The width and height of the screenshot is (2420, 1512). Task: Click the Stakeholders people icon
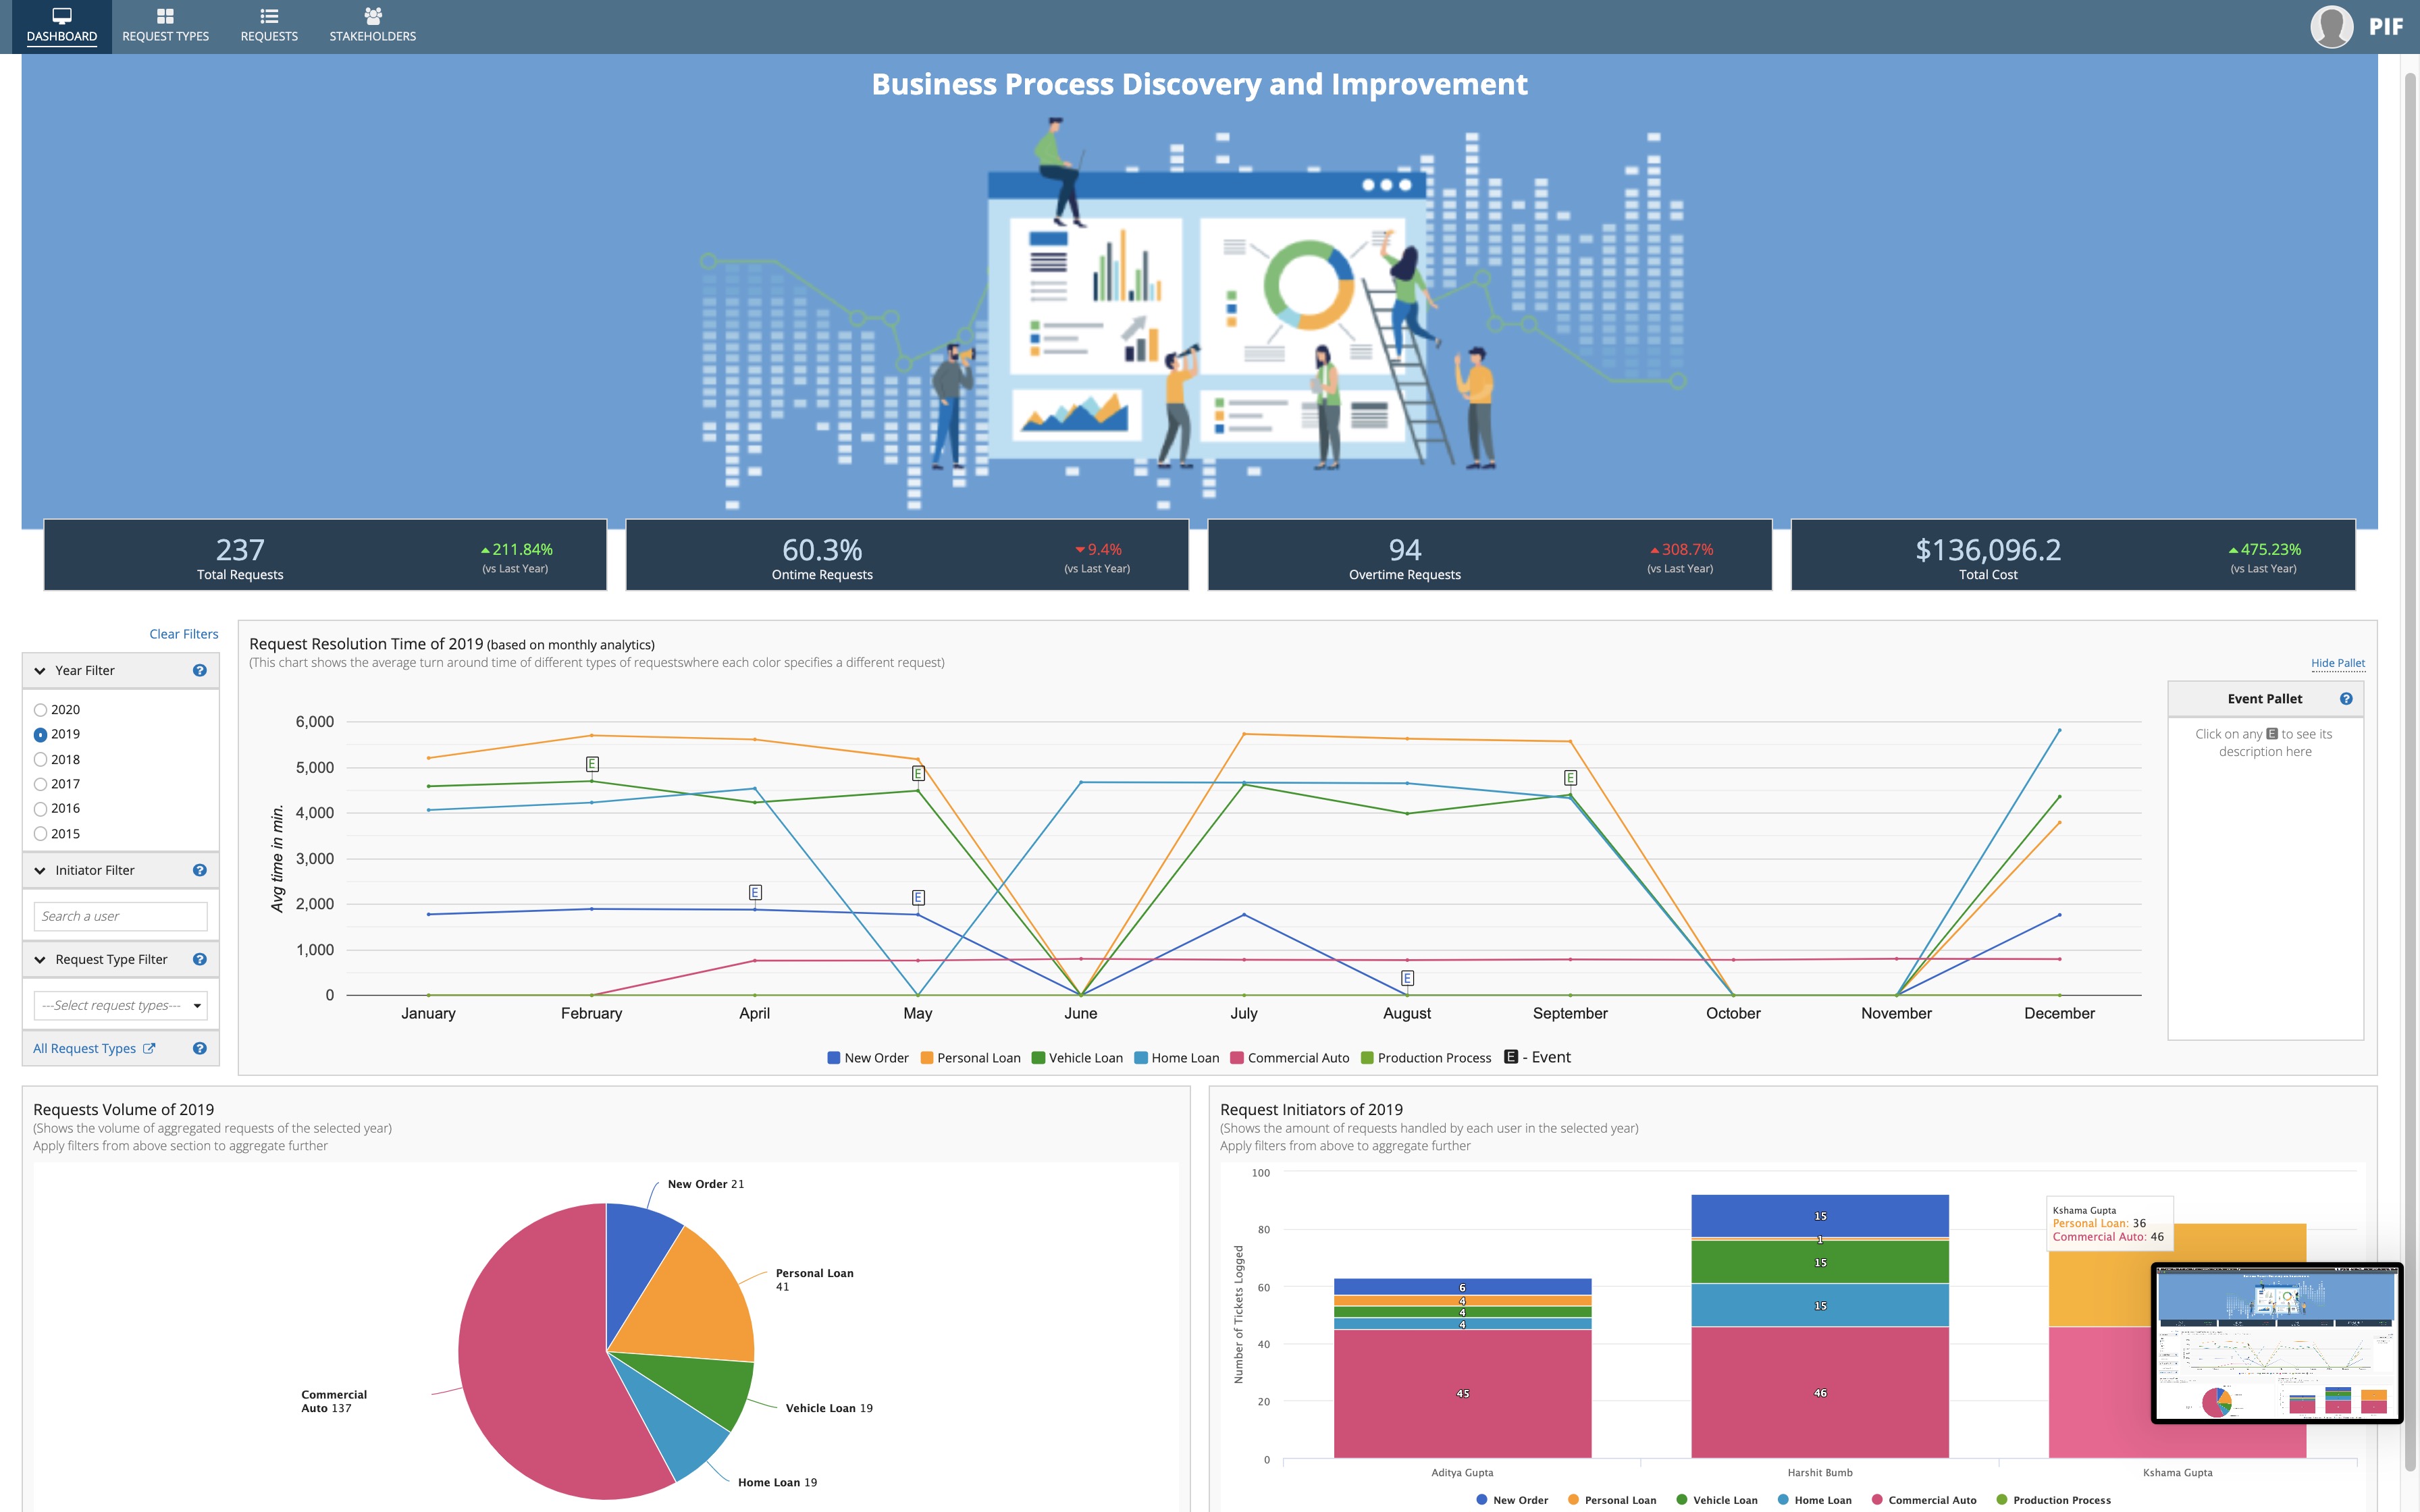coord(373,15)
